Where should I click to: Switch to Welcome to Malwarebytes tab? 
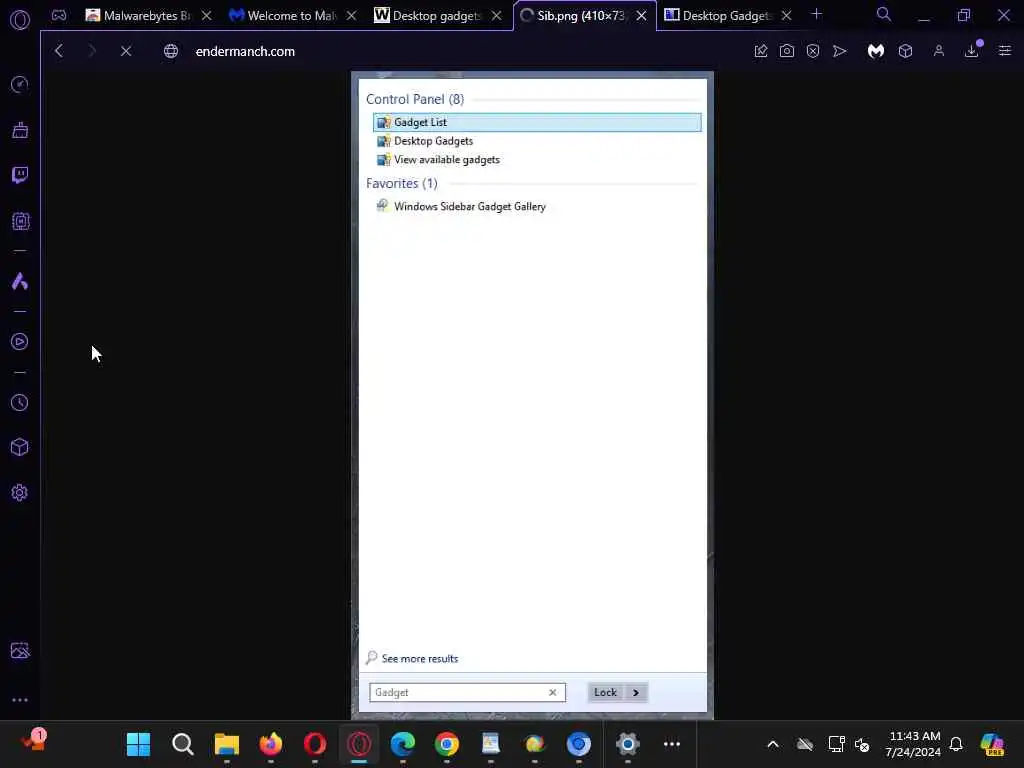[282, 16]
